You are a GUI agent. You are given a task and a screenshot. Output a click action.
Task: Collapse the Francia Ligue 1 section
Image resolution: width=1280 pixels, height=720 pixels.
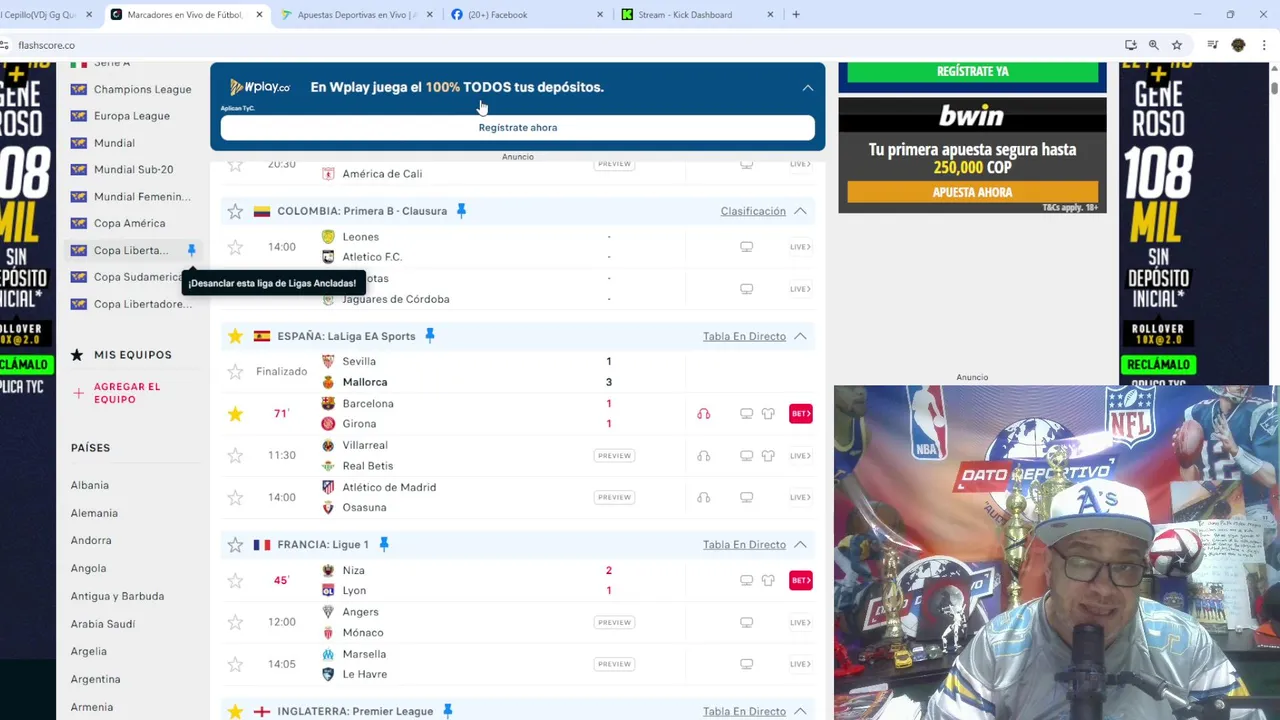pos(800,545)
